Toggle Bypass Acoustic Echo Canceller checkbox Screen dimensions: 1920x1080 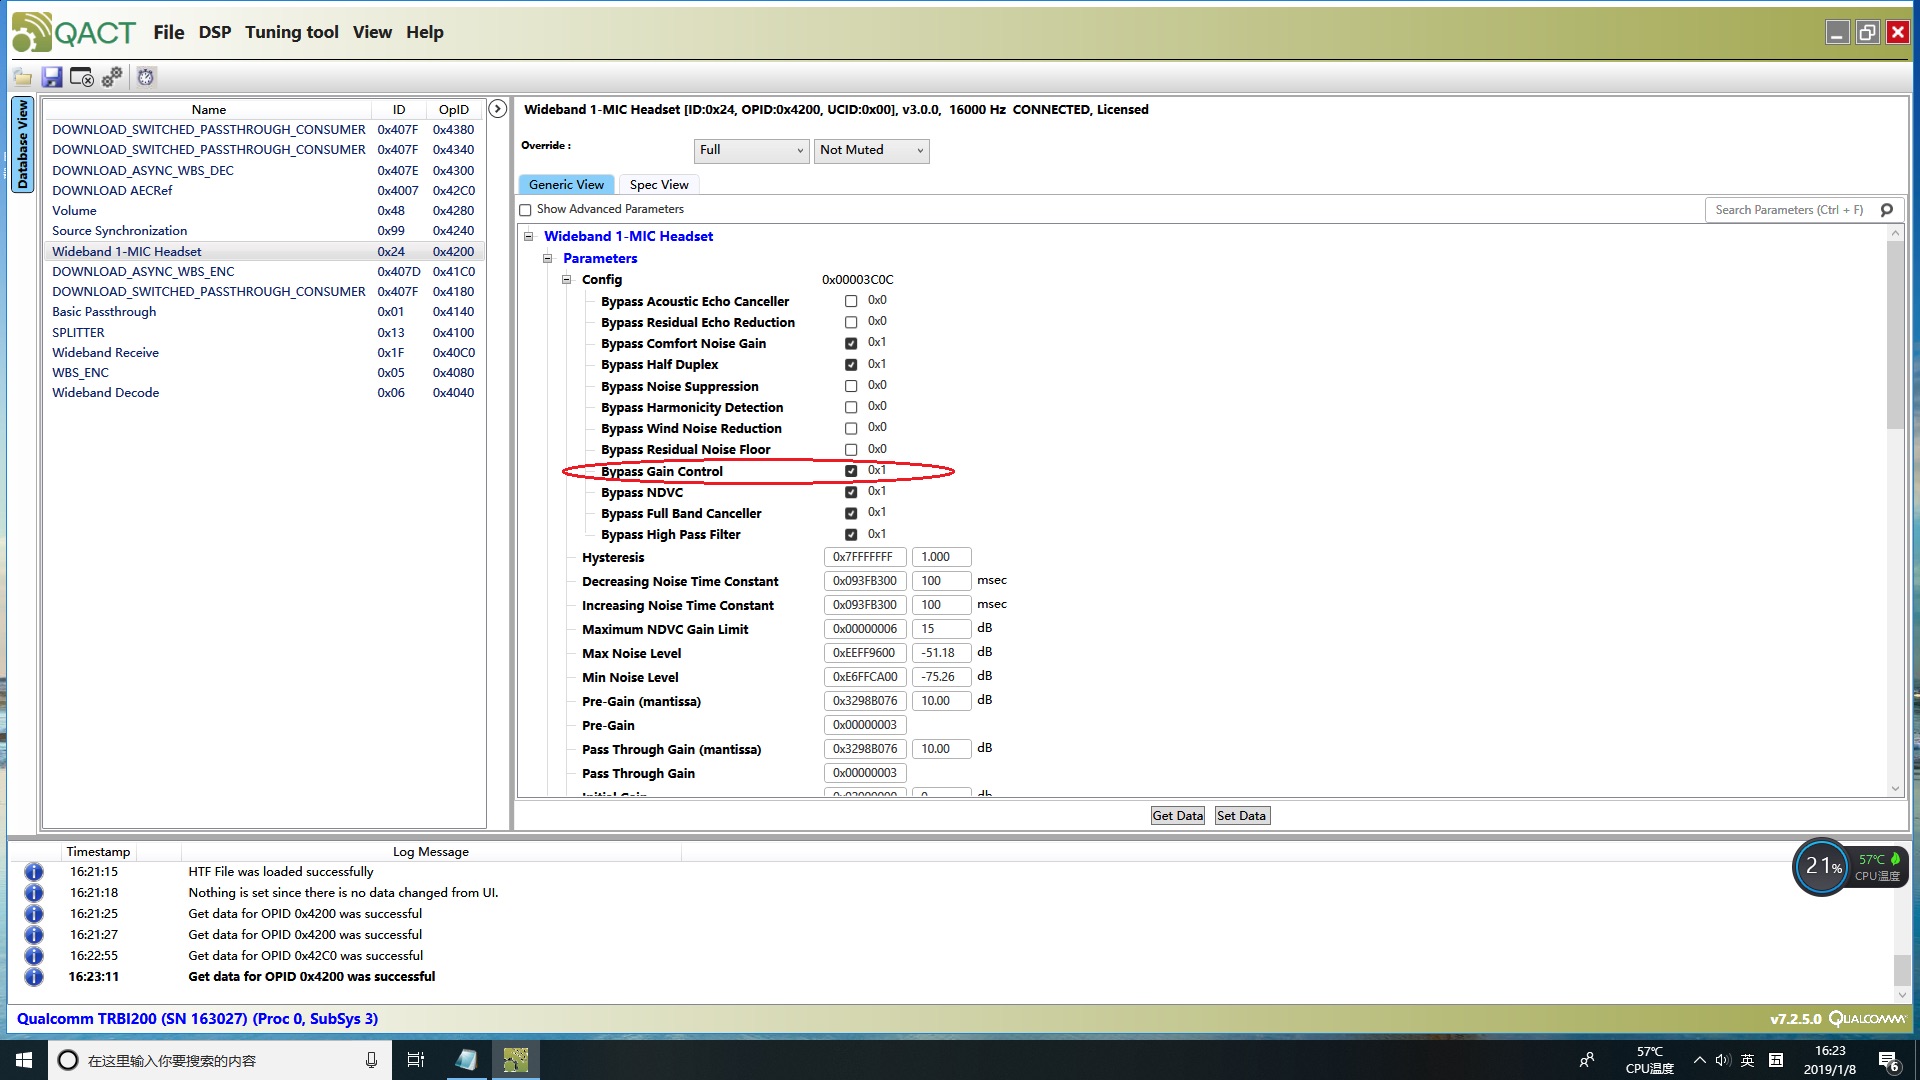click(851, 301)
